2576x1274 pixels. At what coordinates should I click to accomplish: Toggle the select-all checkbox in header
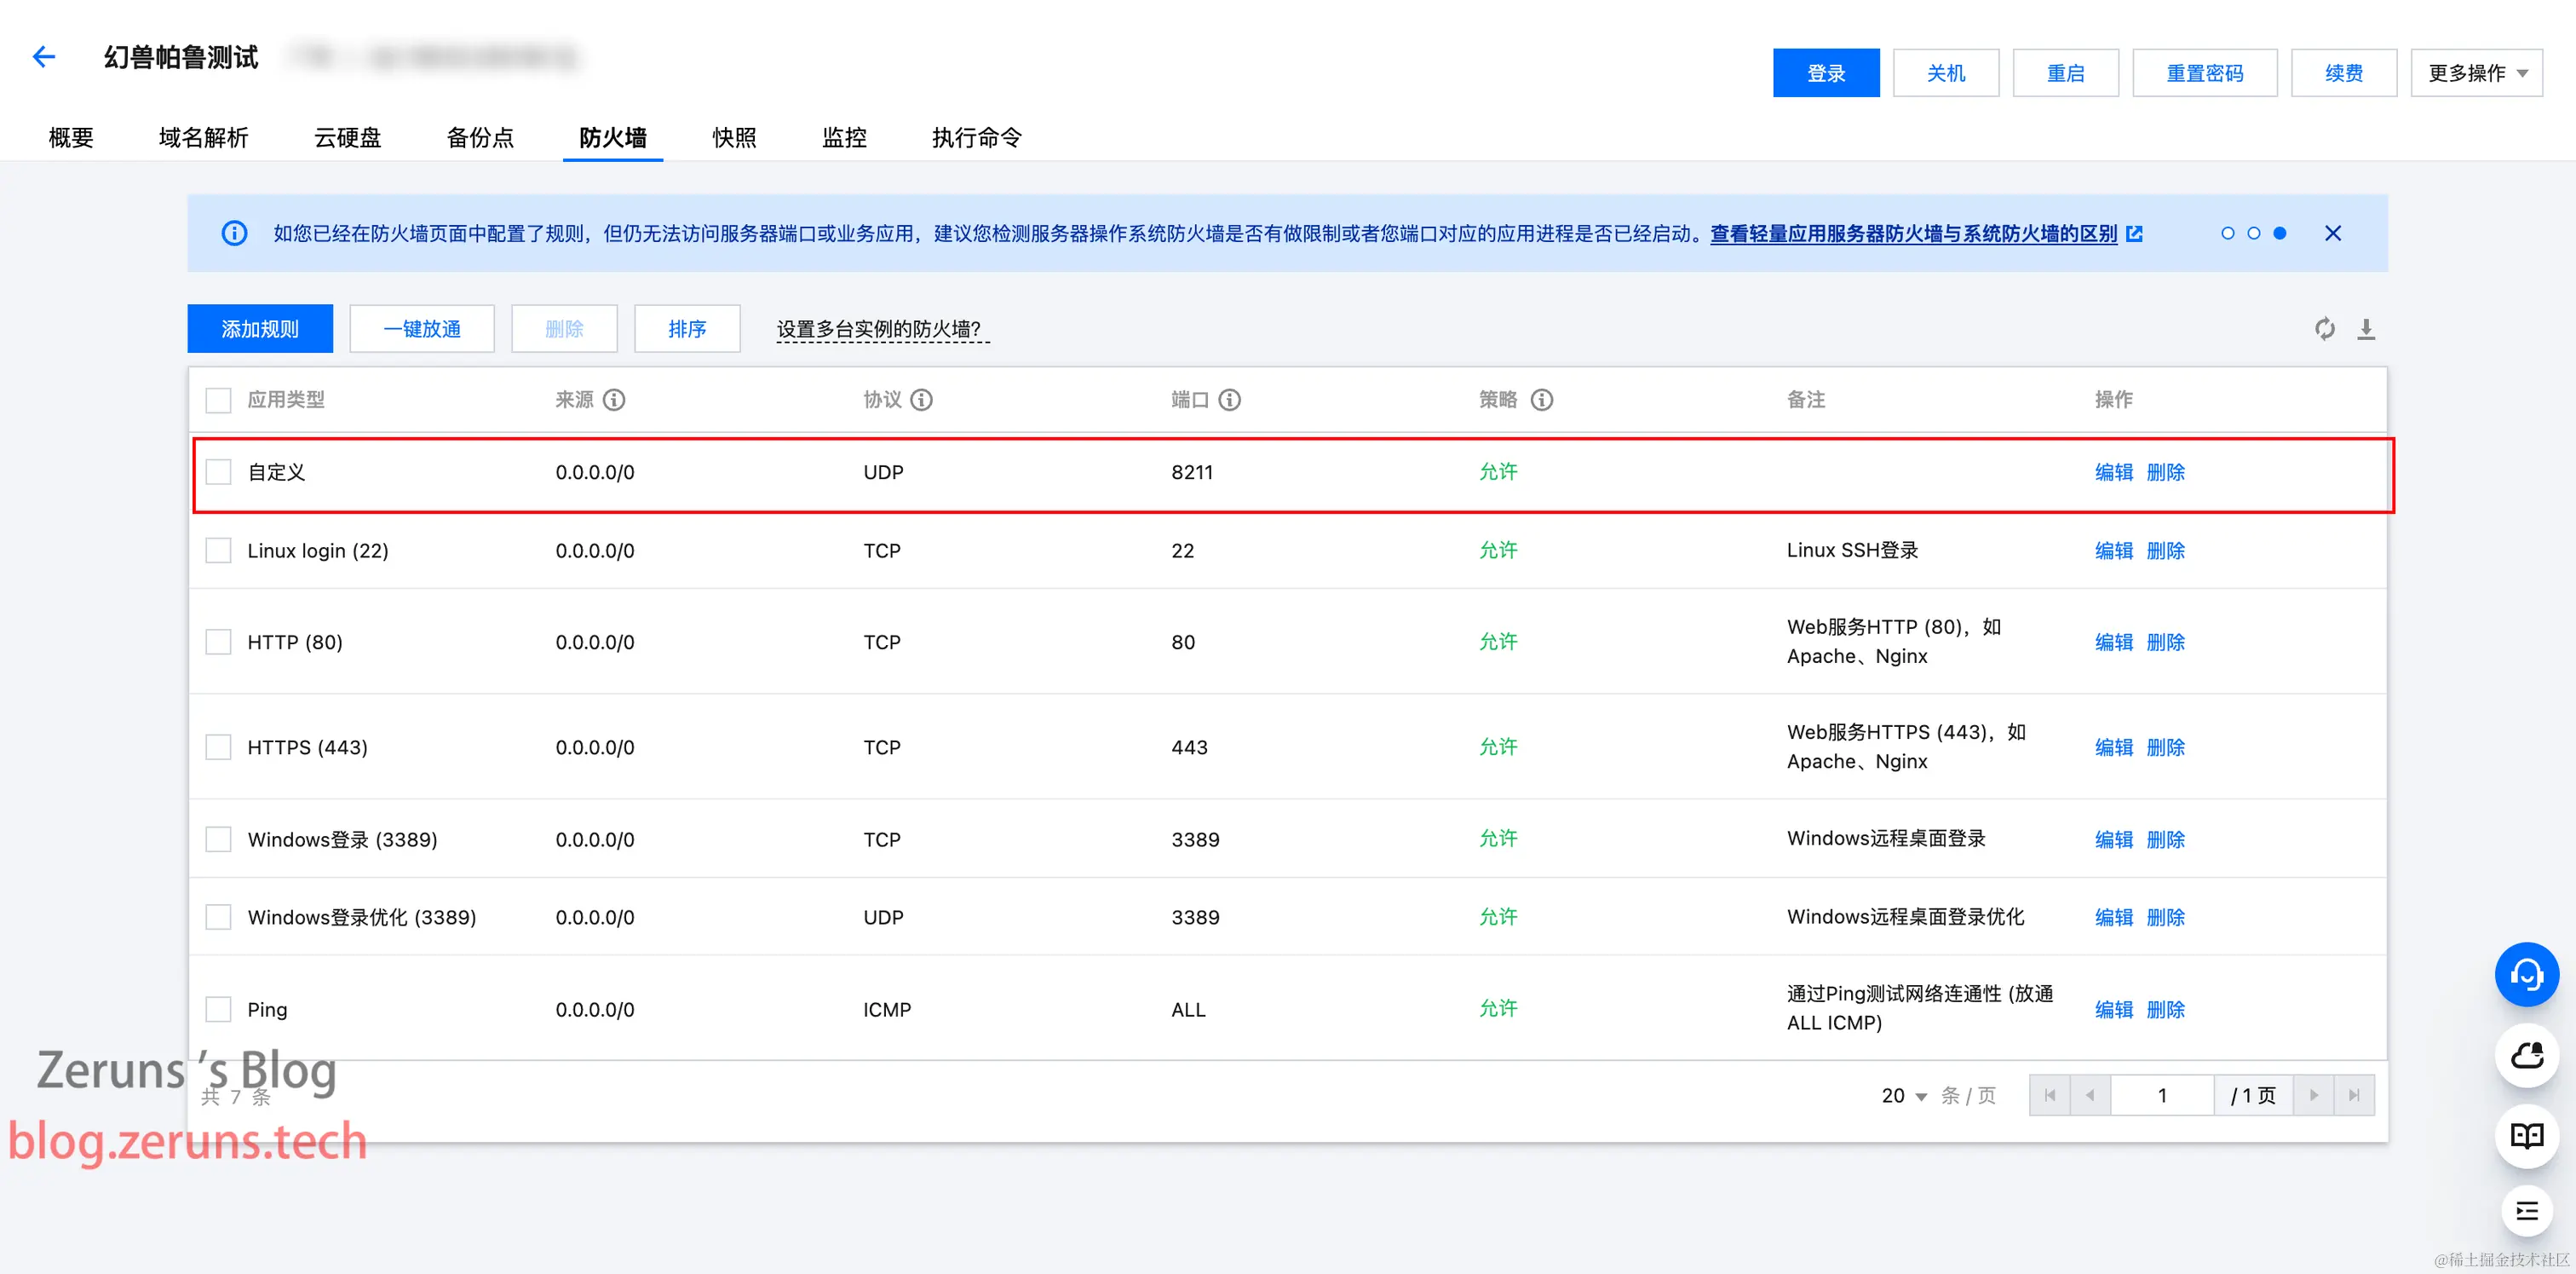[218, 400]
